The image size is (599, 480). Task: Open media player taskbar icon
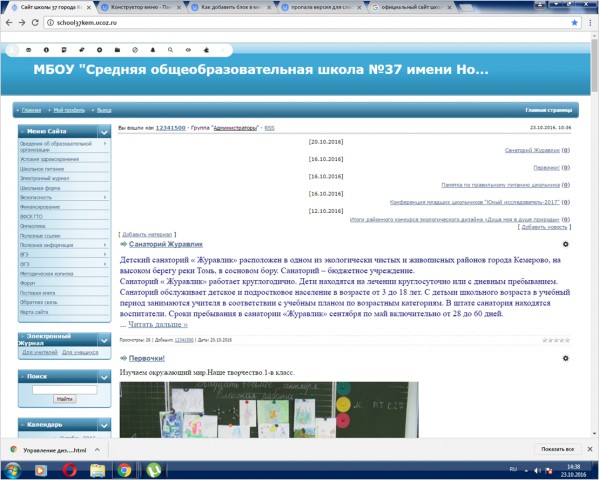pyautogui.click(x=41, y=470)
